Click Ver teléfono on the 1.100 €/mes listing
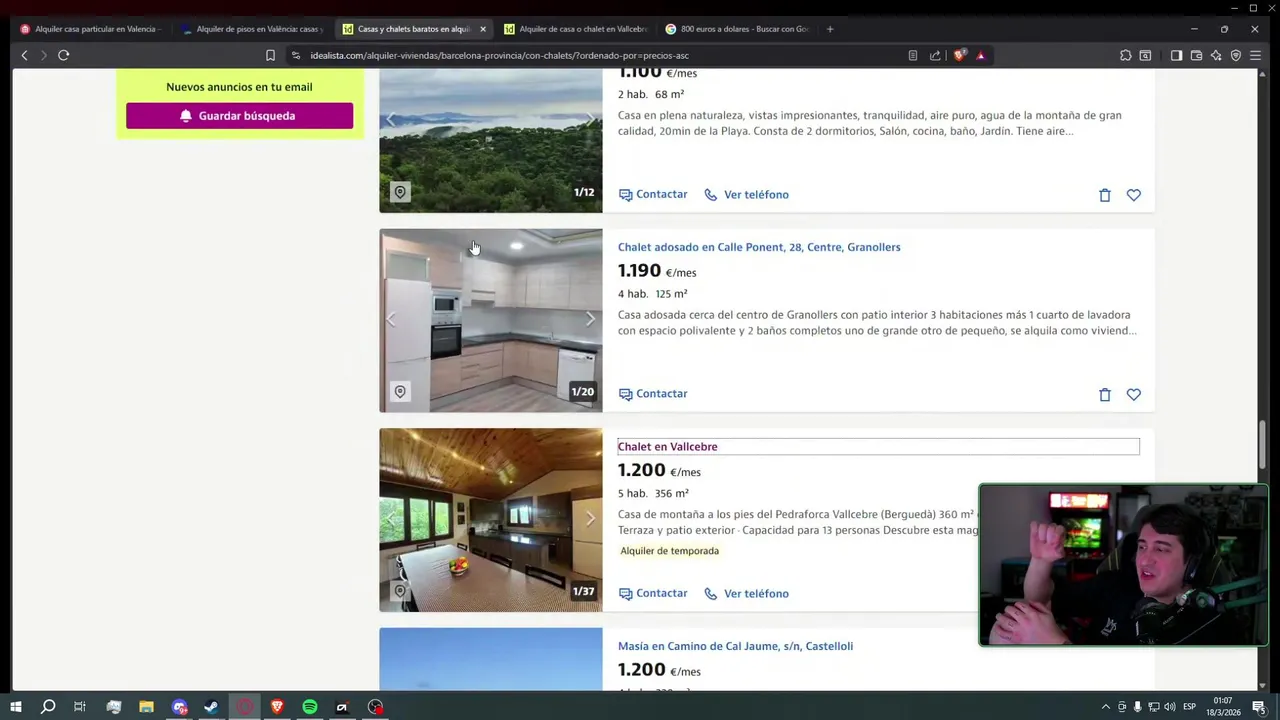The image size is (1280, 720). 747,194
